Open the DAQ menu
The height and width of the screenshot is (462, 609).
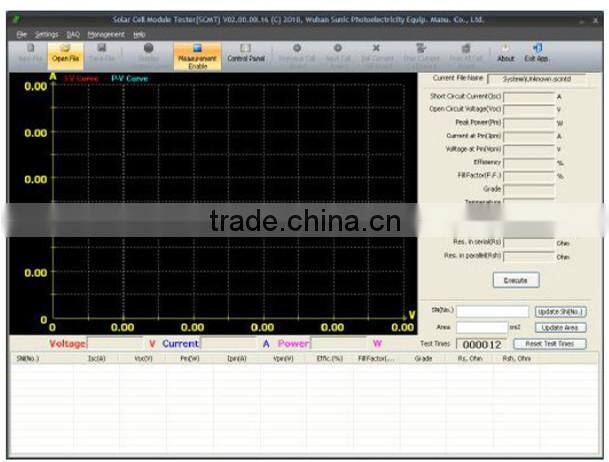pyautogui.click(x=73, y=34)
